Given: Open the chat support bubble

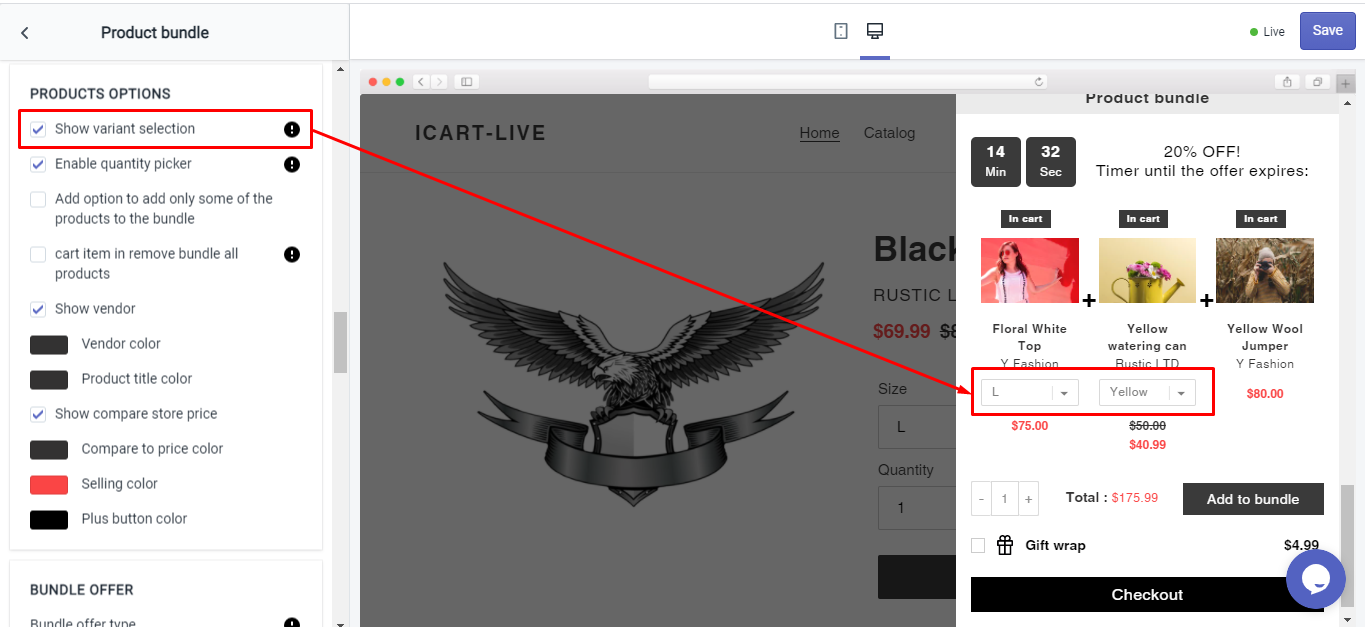Looking at the screenshot, I should [x=1315, y=579].
